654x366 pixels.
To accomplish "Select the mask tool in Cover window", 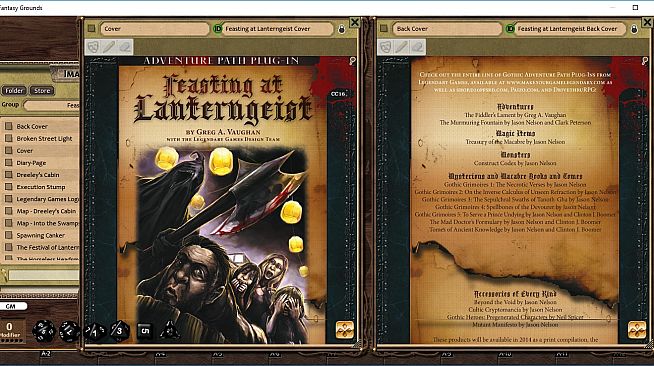I will (93, 47).
